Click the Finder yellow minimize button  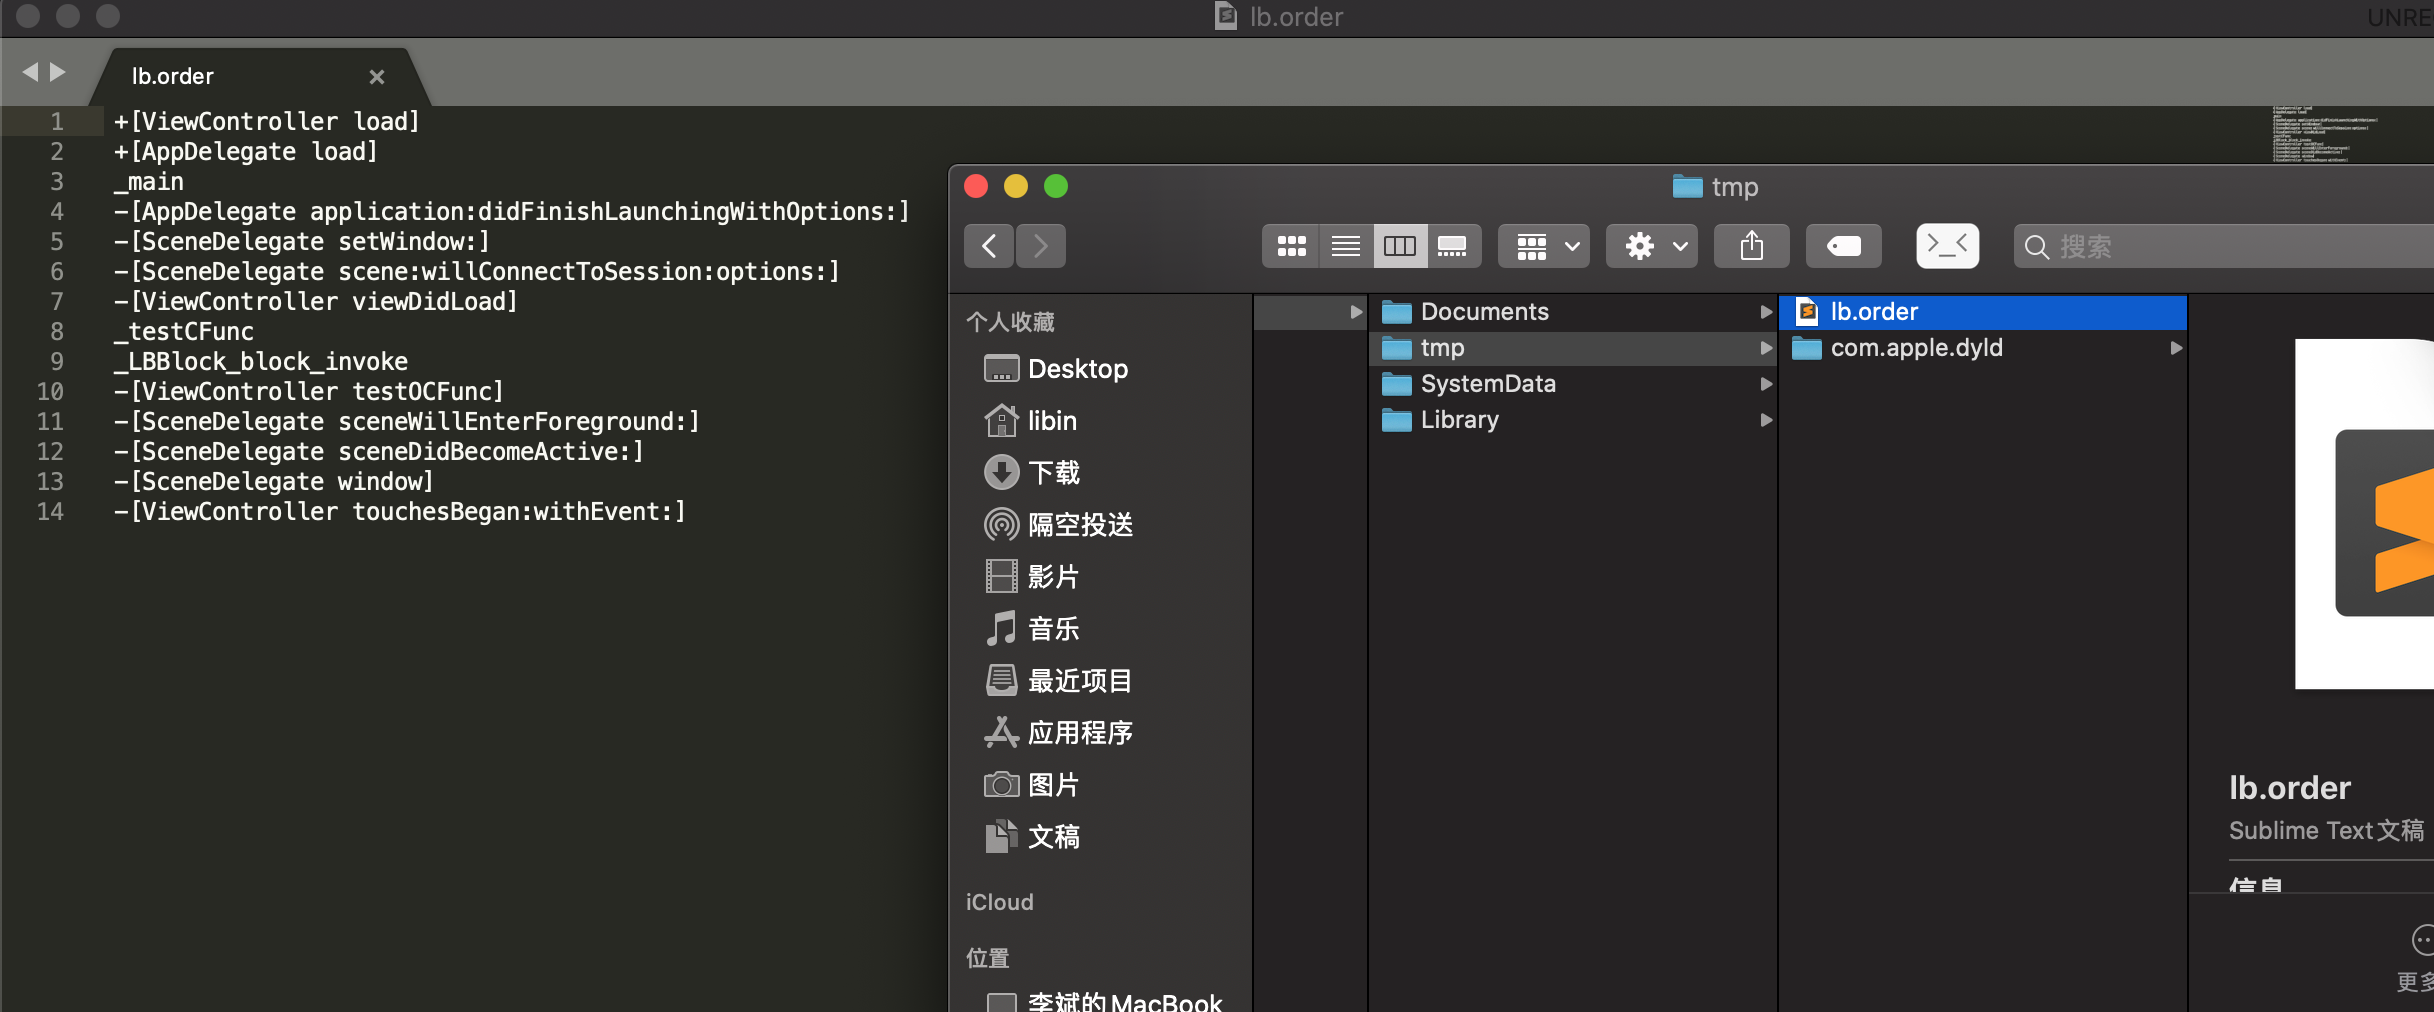coord(1016,187)
